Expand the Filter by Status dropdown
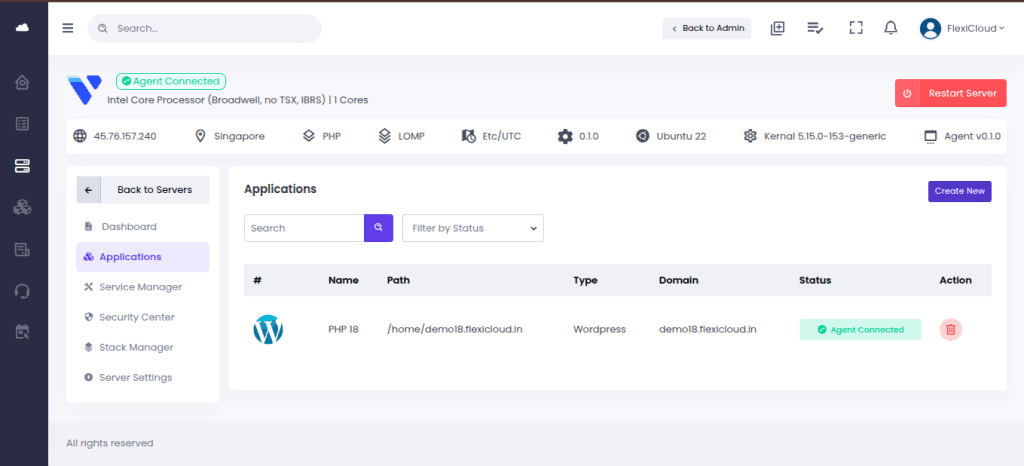This screenshot has height=466, width=1024. click(x=472, y=228)
